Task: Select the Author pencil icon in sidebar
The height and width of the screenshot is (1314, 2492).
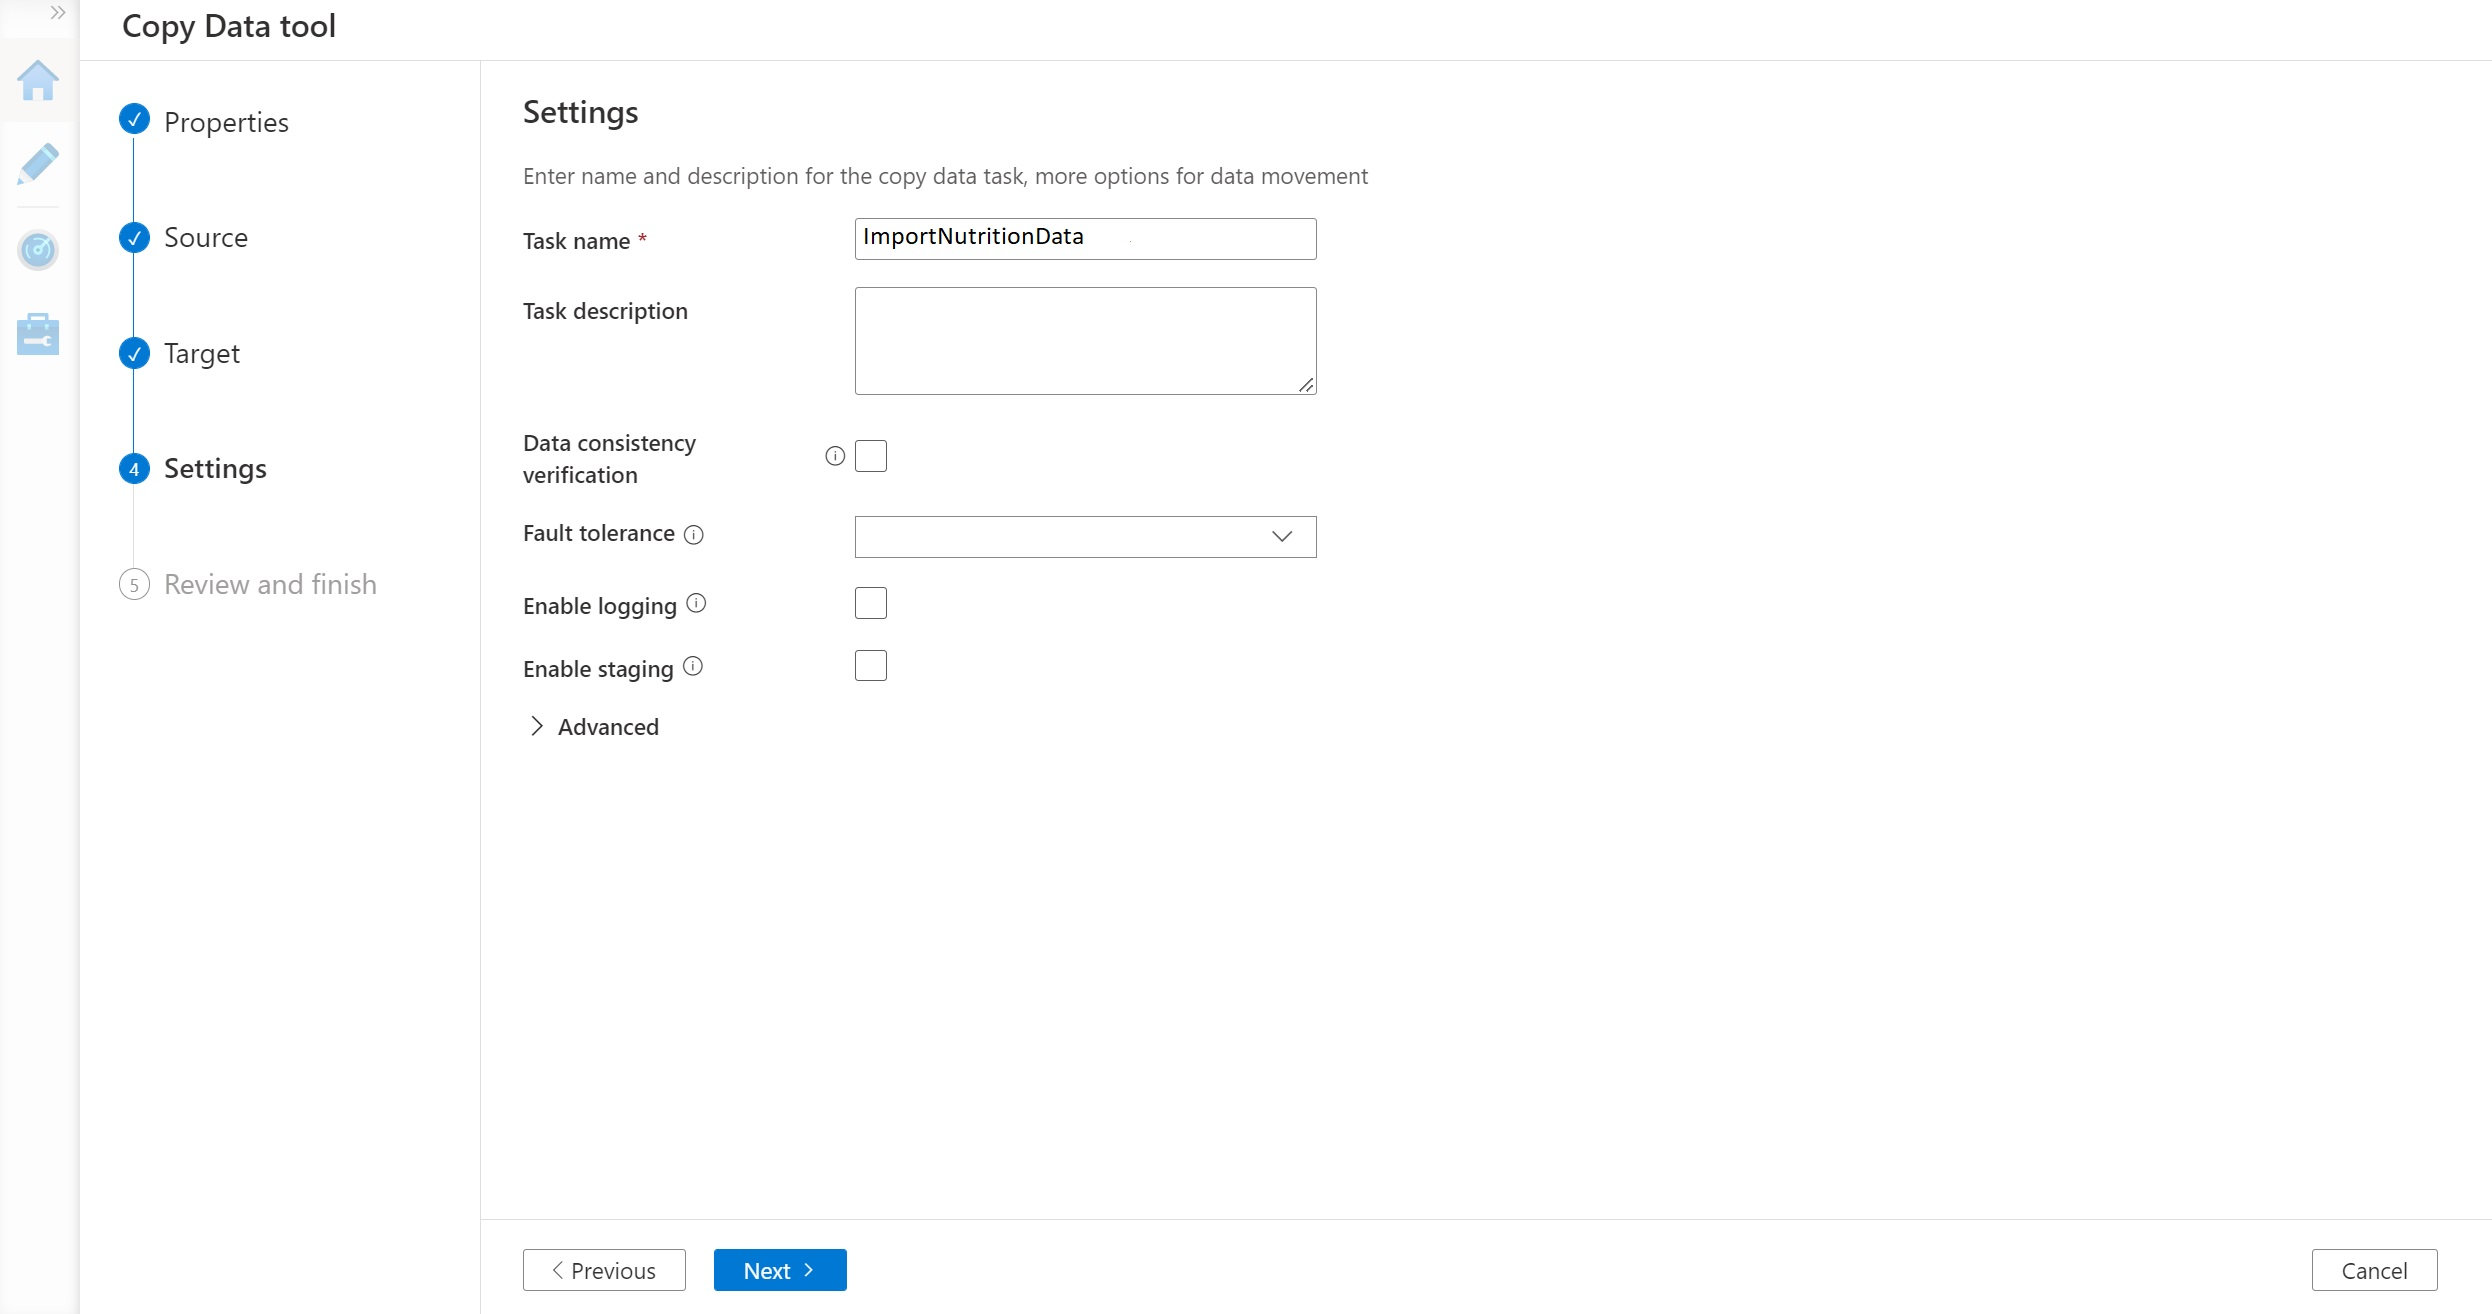Action: click(x=38, y=163)
